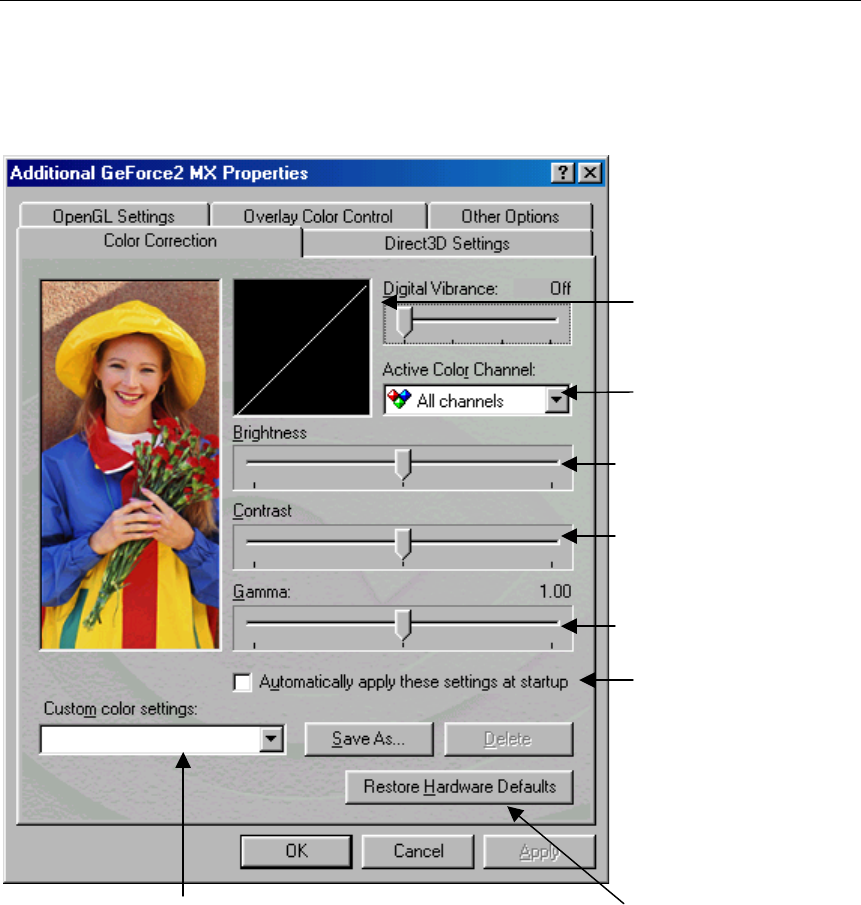Click the All channels color icon

[399, 399]
